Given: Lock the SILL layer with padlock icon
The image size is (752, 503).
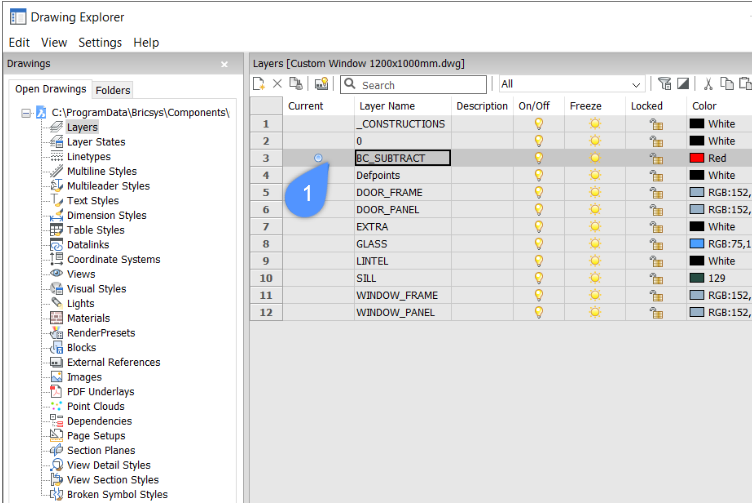Looking at the screenshot, I should (656, 278).
